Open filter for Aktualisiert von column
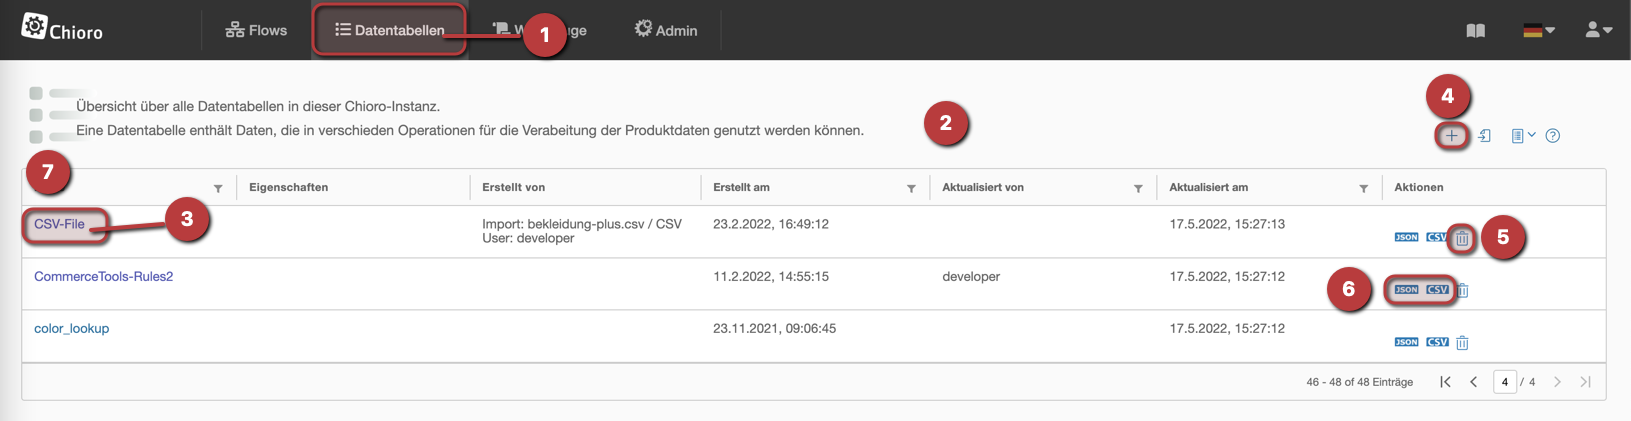This screenshot has height=421, width=1631. coord(1138,188)
